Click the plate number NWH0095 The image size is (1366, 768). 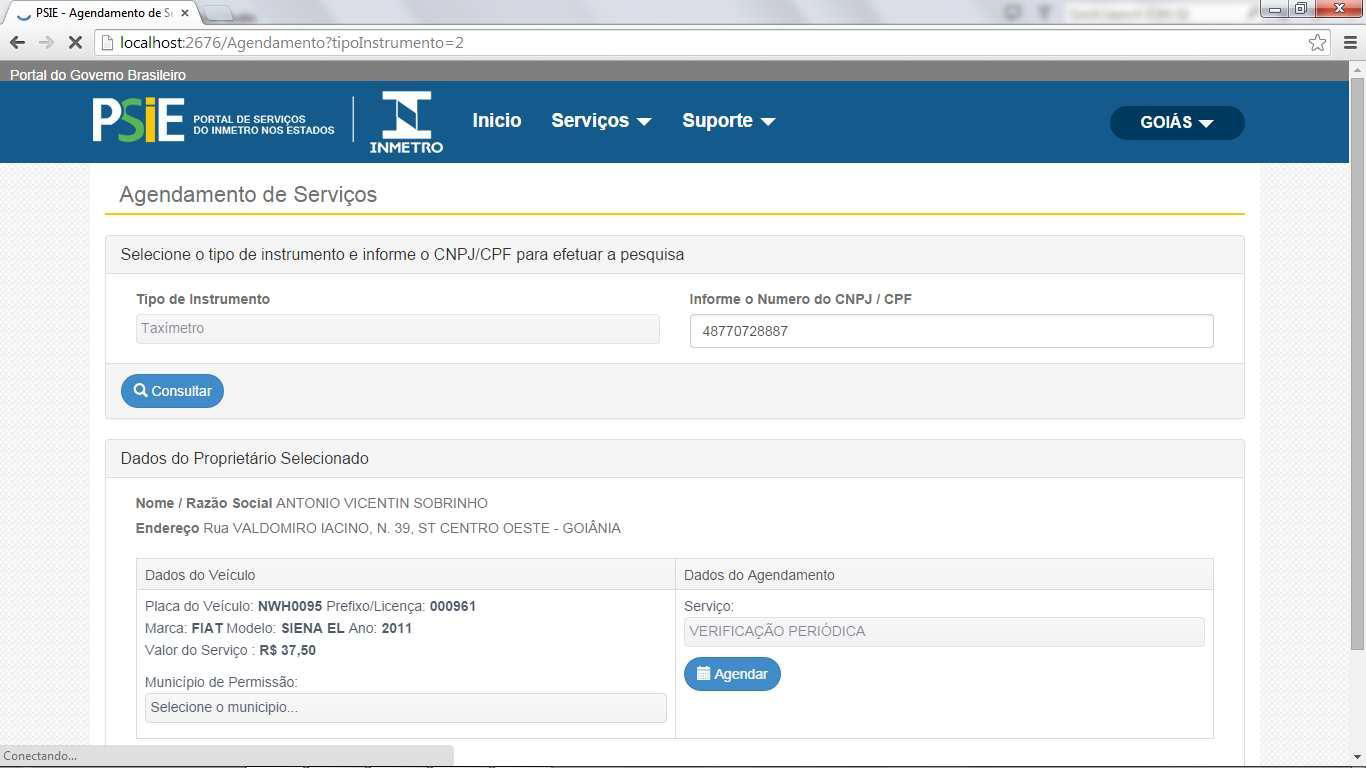point(290,606)
